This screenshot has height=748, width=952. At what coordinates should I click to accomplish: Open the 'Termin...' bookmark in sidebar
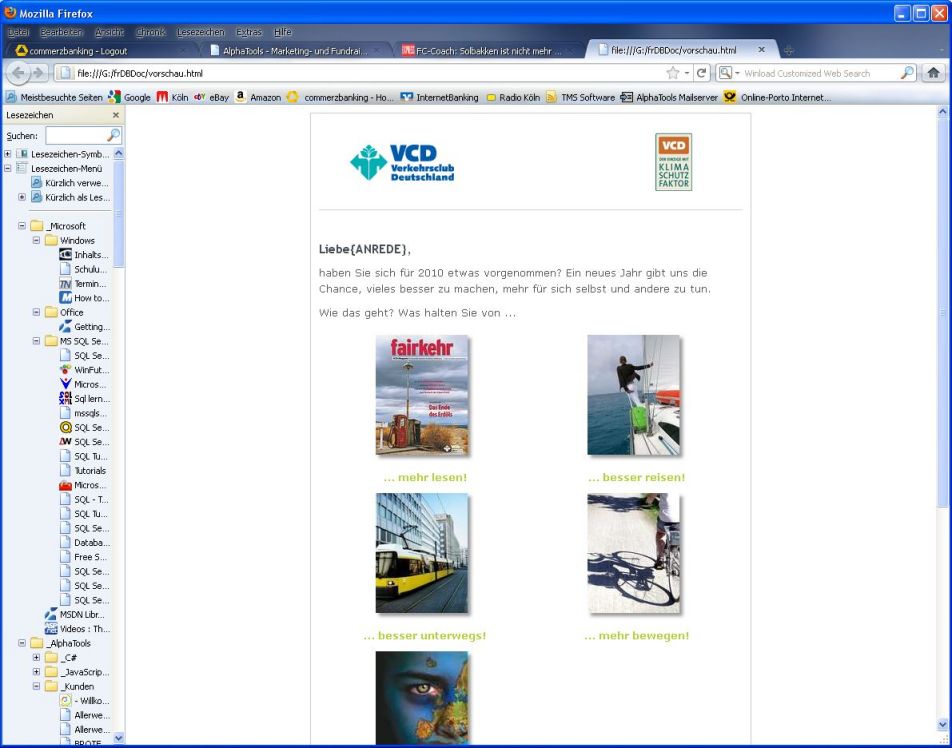pos(84,284)
